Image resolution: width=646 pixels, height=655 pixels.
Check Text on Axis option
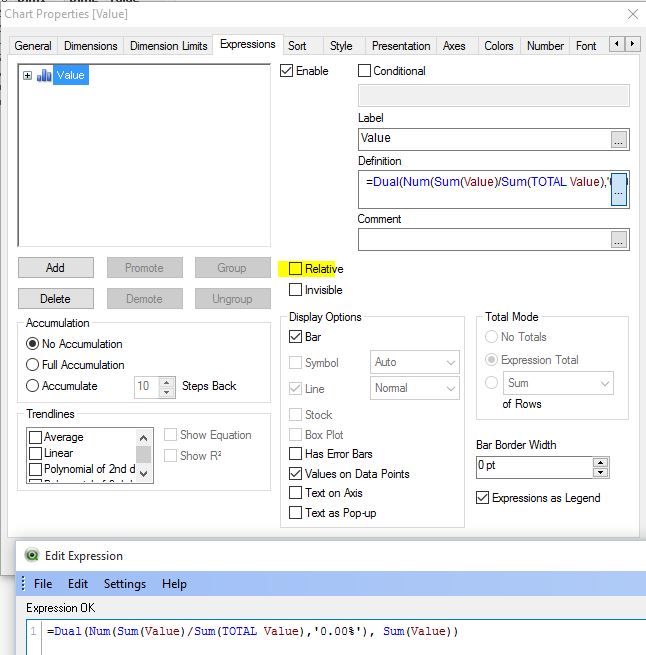295,493
